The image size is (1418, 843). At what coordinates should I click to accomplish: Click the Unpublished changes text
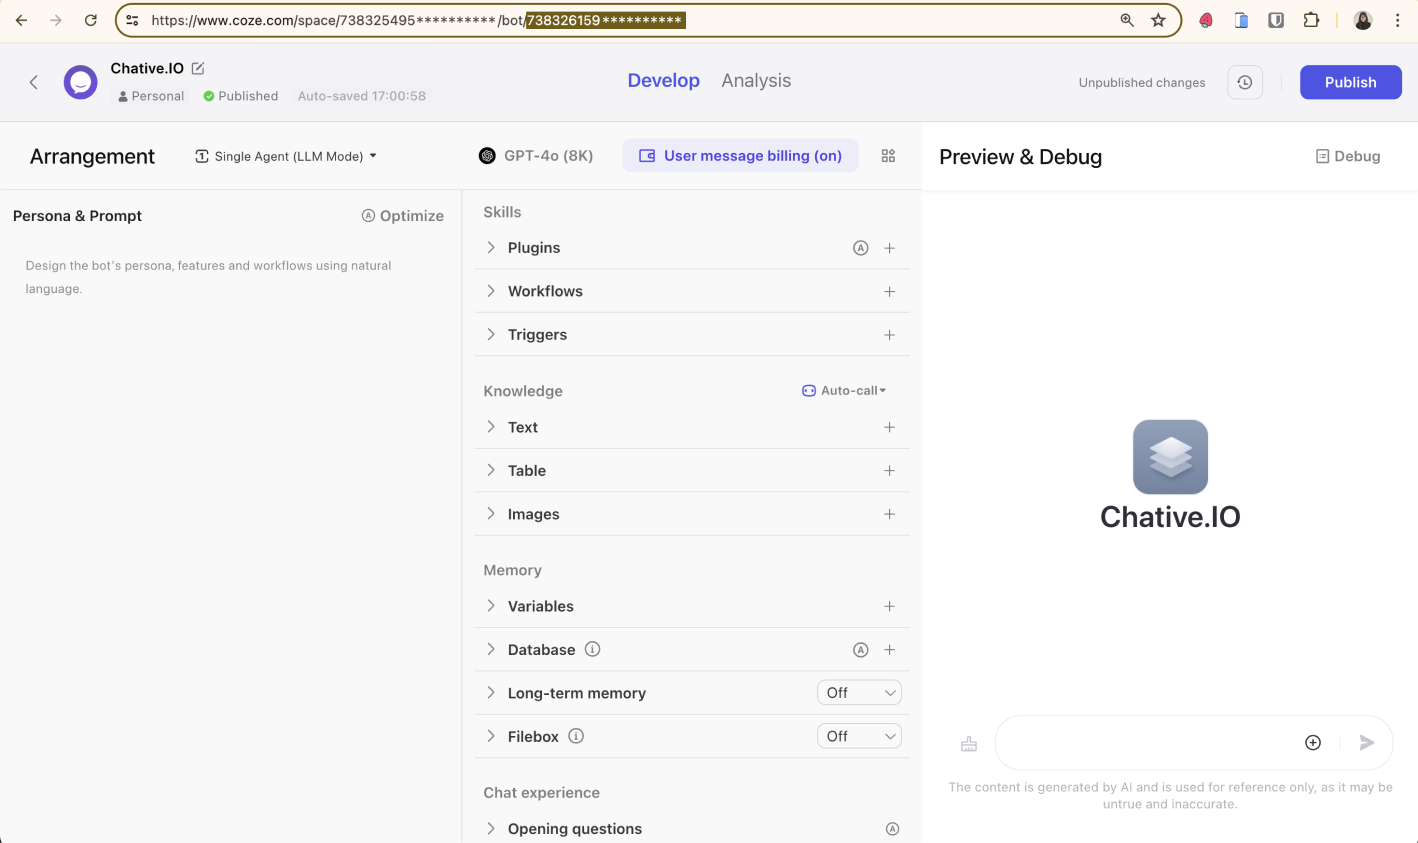click(1142, 83)
